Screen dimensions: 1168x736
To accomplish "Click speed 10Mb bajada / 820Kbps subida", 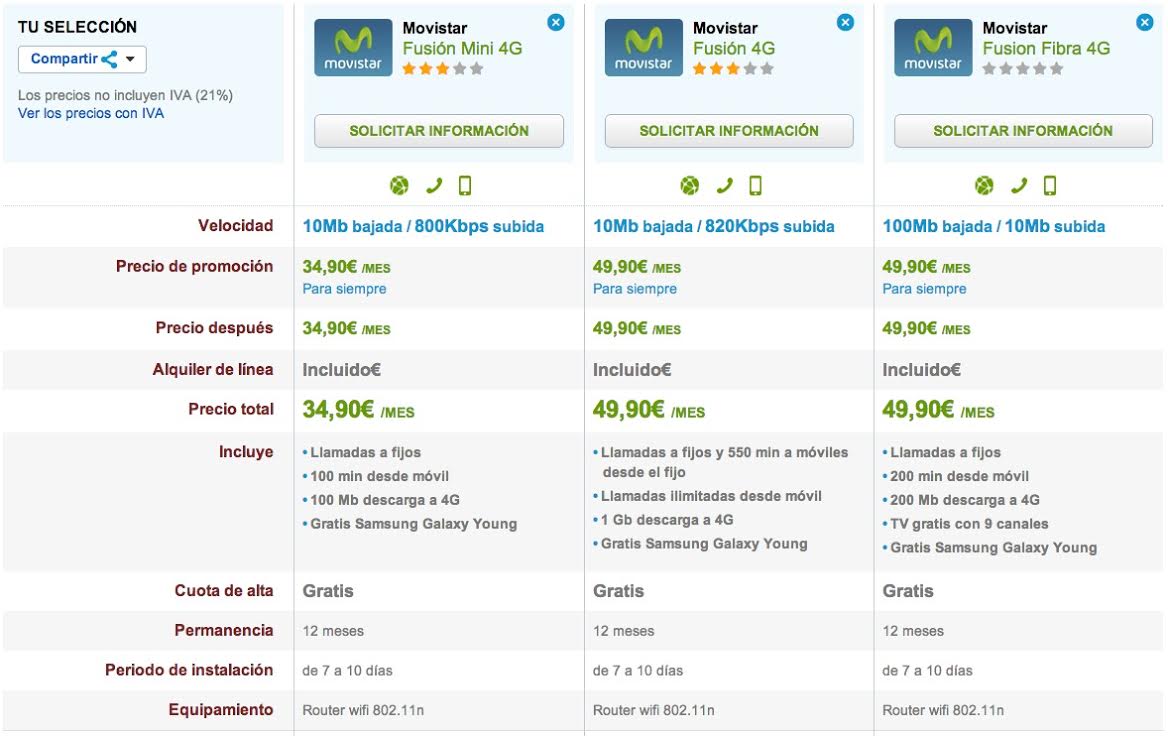I will (x=714, y=226).
